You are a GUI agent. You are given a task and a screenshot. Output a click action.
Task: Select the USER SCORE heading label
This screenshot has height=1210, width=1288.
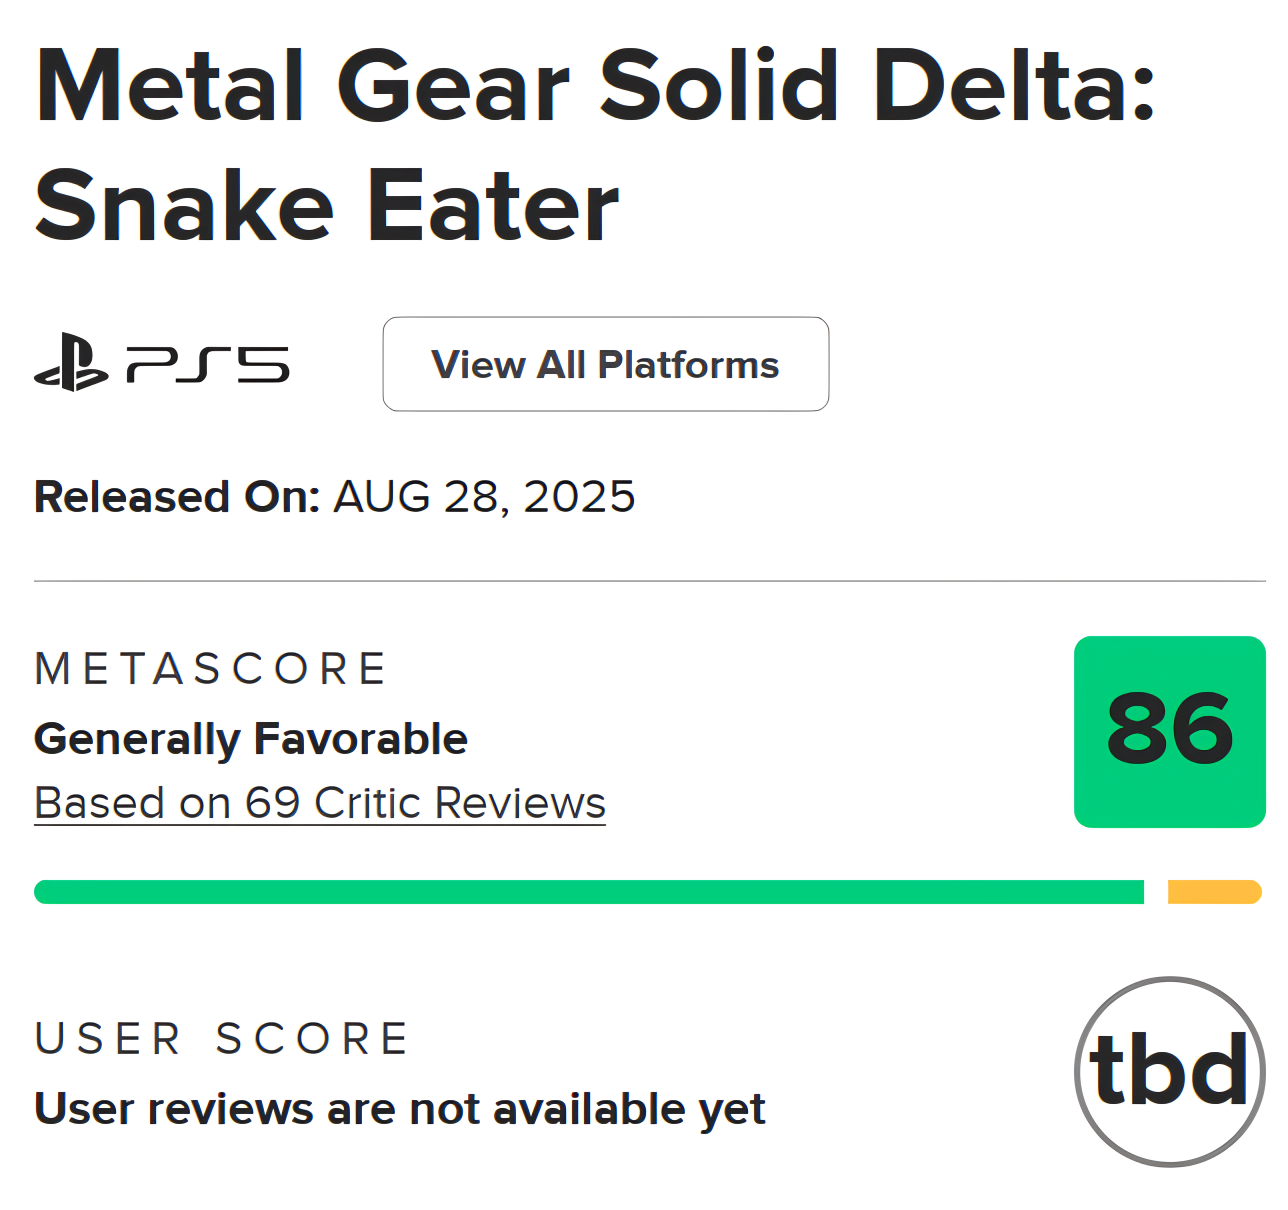pyautogui.click(x=222, y=1039)
